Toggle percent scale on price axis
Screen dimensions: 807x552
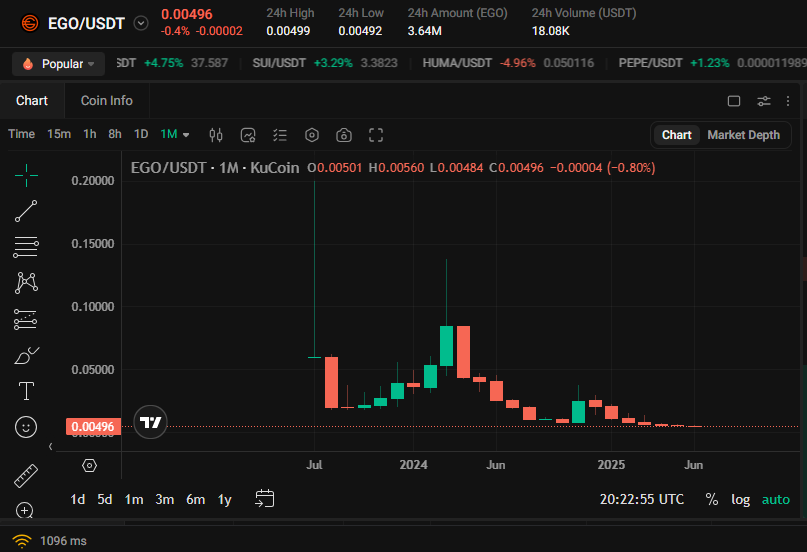(x=712, y=499)
